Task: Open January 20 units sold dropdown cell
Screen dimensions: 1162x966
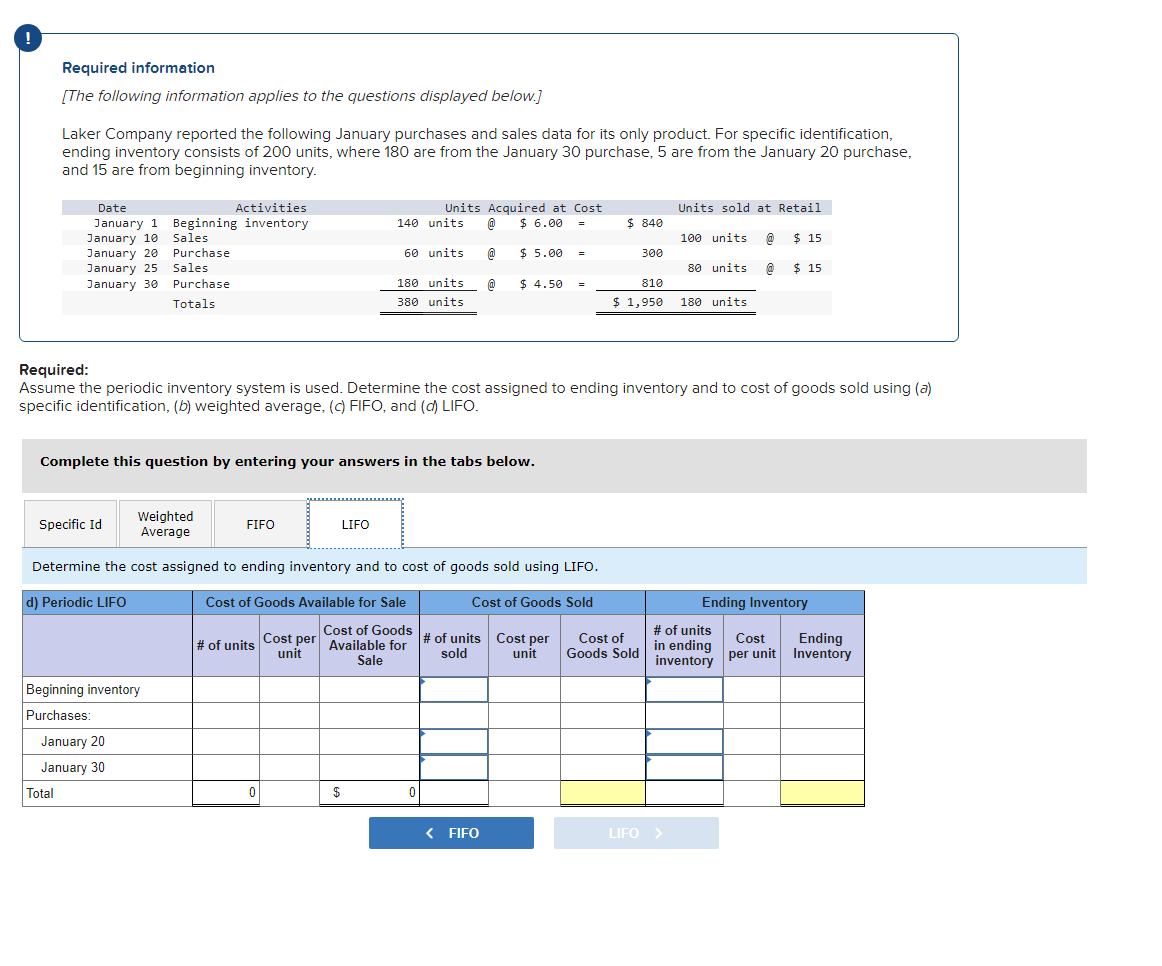Action: 454,742
